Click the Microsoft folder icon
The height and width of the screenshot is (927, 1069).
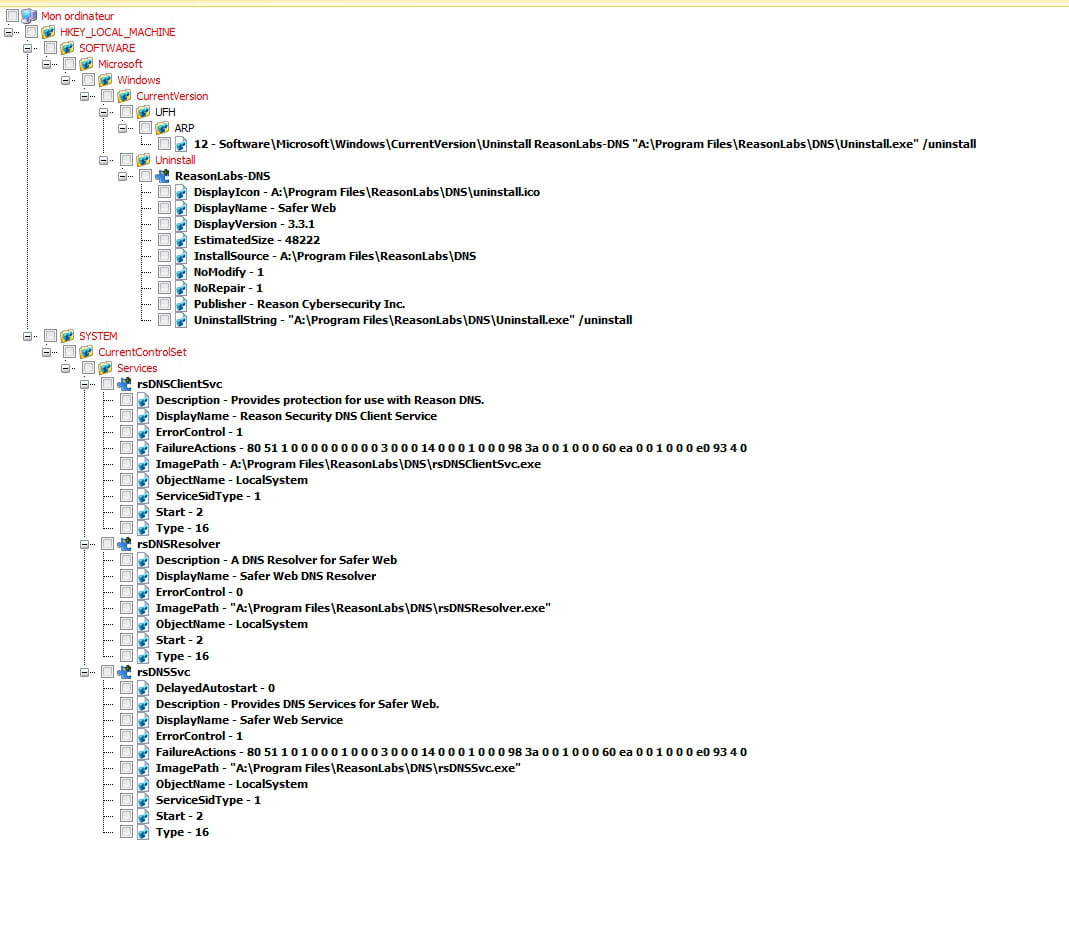point(86,64)
